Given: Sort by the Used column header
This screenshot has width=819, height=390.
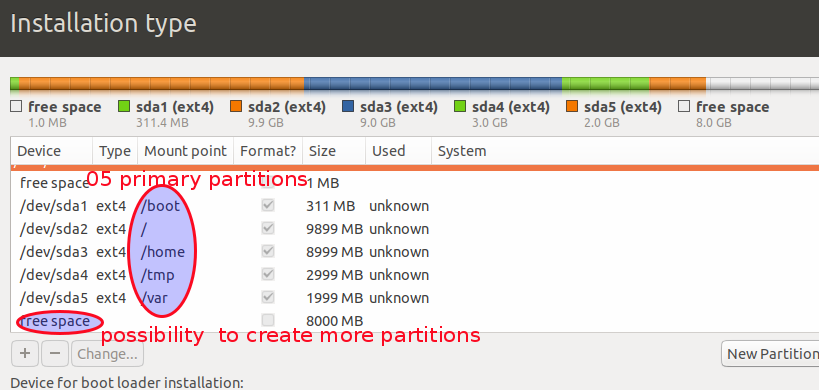Looking at the screenshot, I should click(x=399, y=151).
